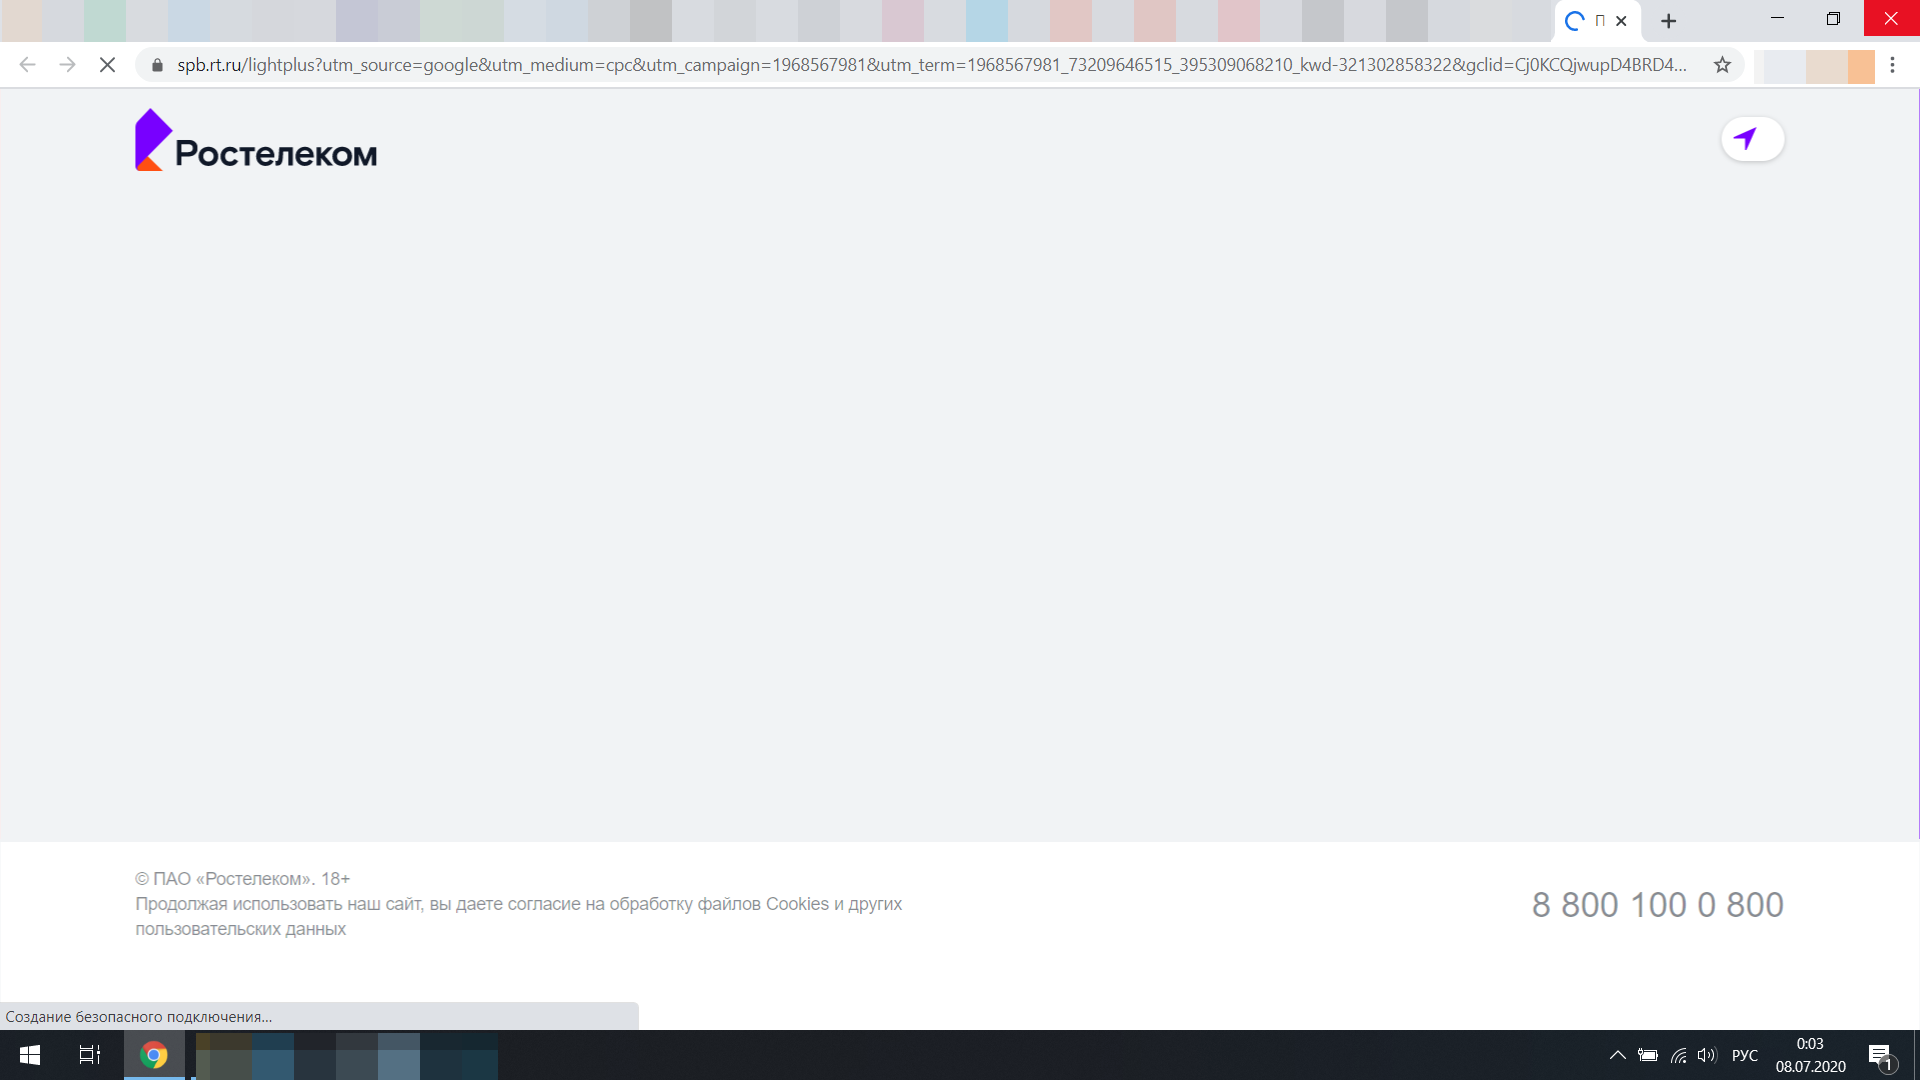Click the Cookies consent notice text

click(518, 916)
